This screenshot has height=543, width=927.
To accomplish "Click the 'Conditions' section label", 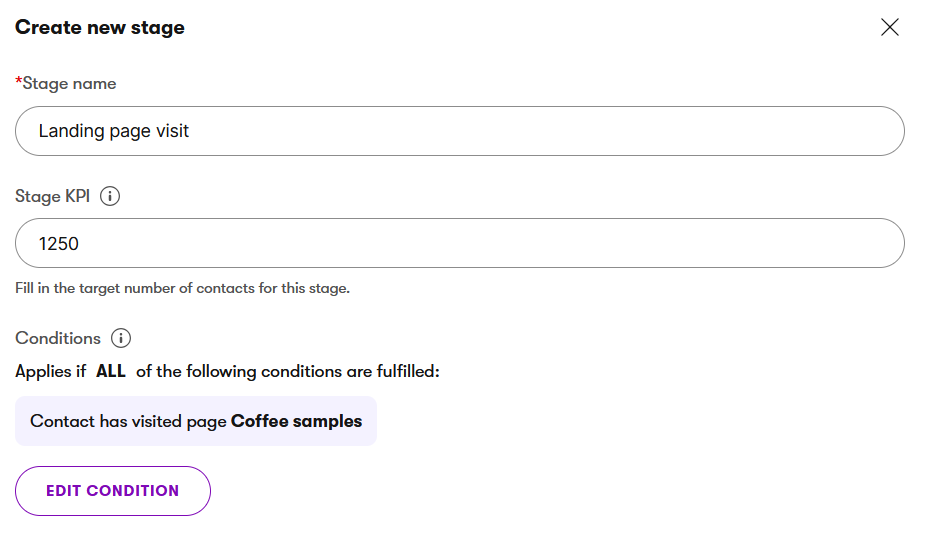I will click(x=58, y=338).
